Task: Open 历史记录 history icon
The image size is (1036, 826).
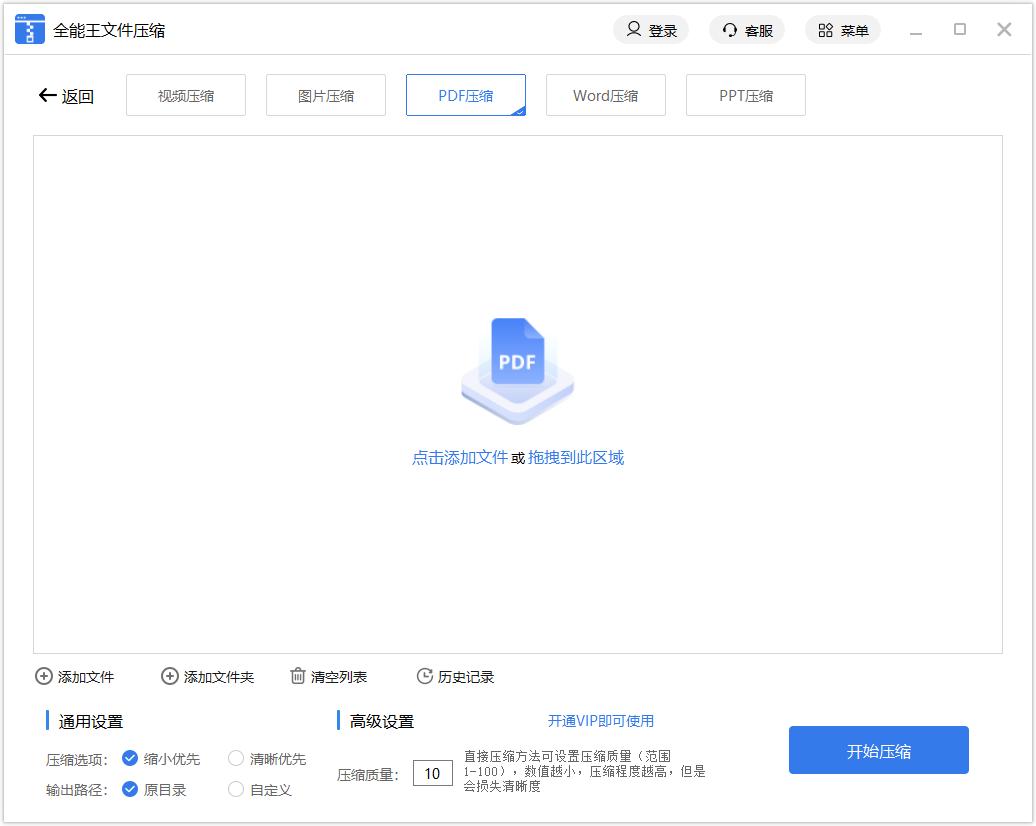Action: 425,677
